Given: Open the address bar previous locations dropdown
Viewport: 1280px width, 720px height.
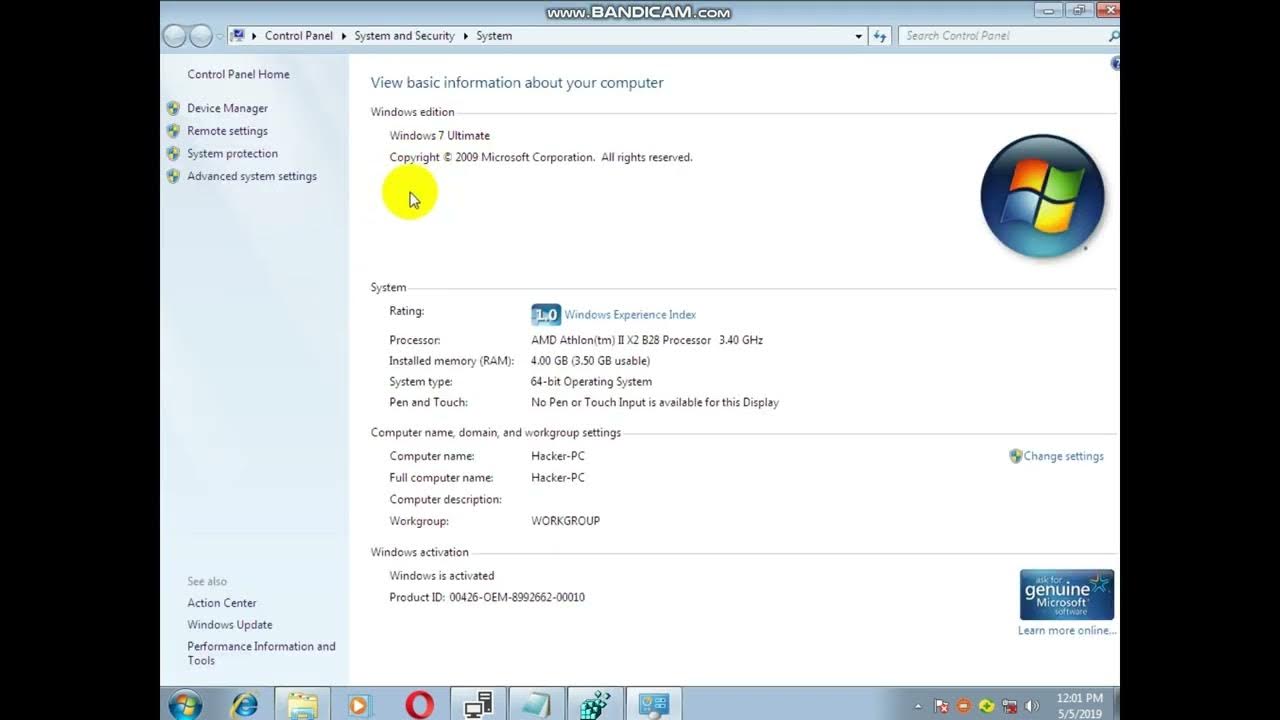Looking at the screenshot, I should point(858,36).
